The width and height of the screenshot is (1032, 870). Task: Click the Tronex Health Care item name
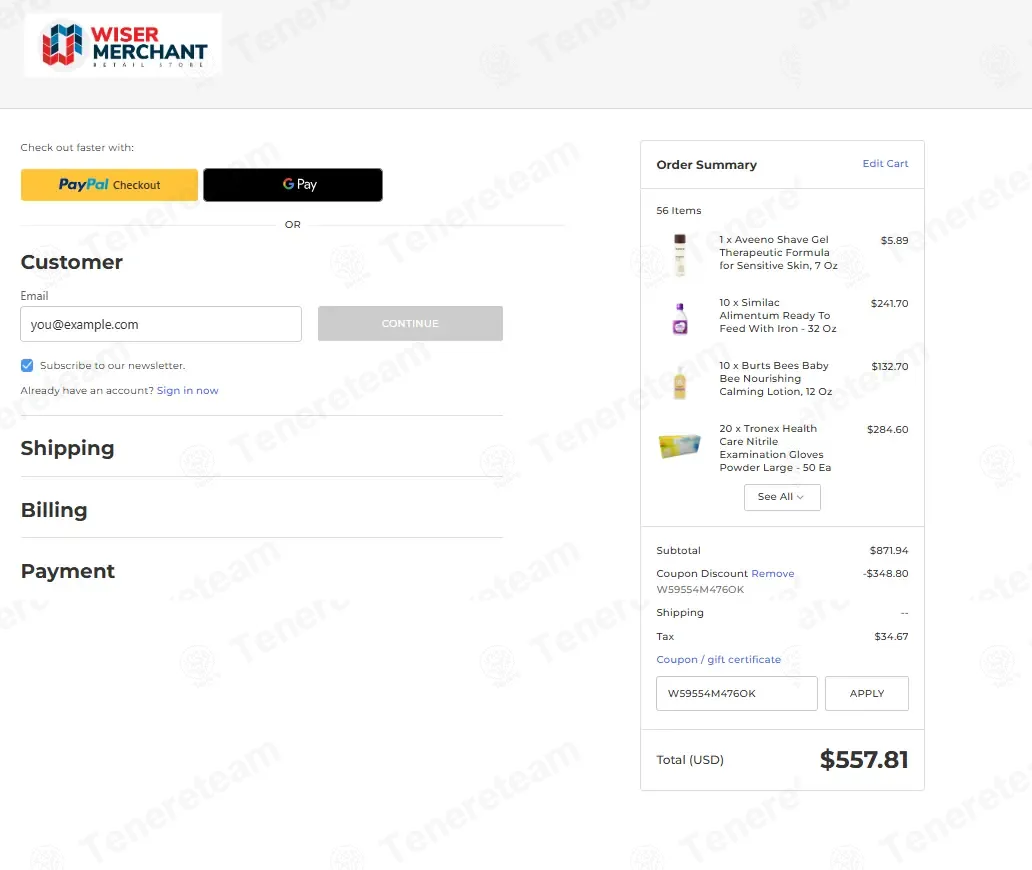(775, 448)
